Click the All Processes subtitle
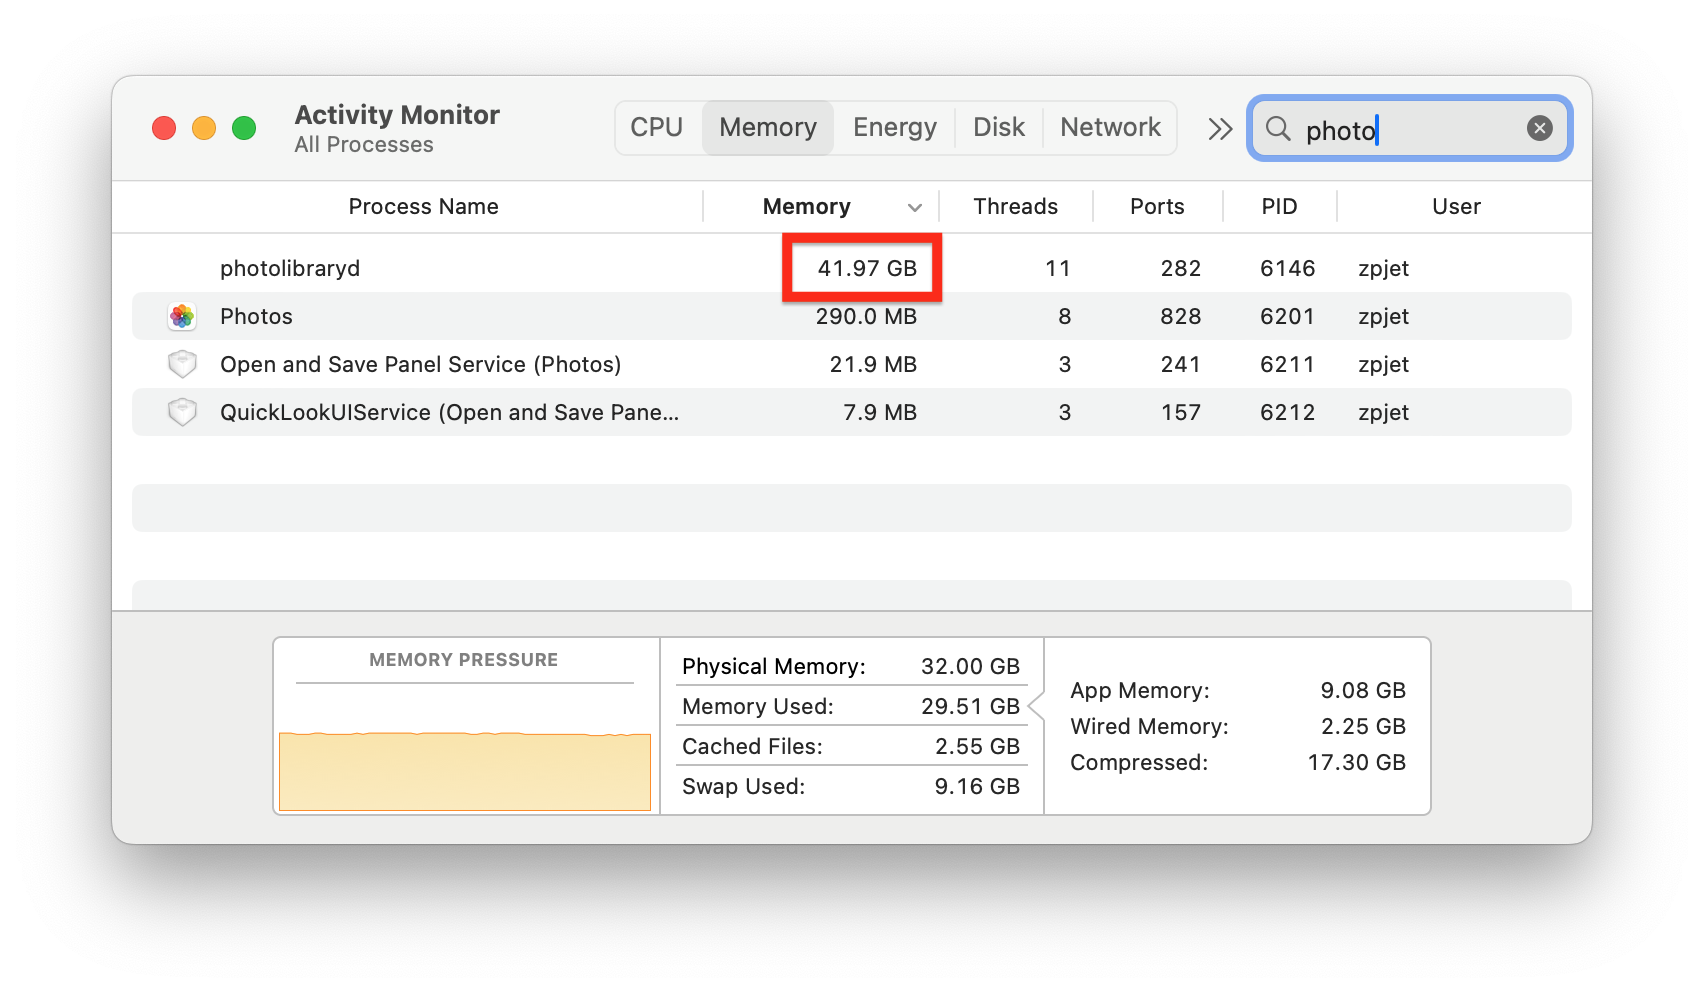Image resolution: width=1704 pixels, height=992 pixels. [x=364, y=144]
